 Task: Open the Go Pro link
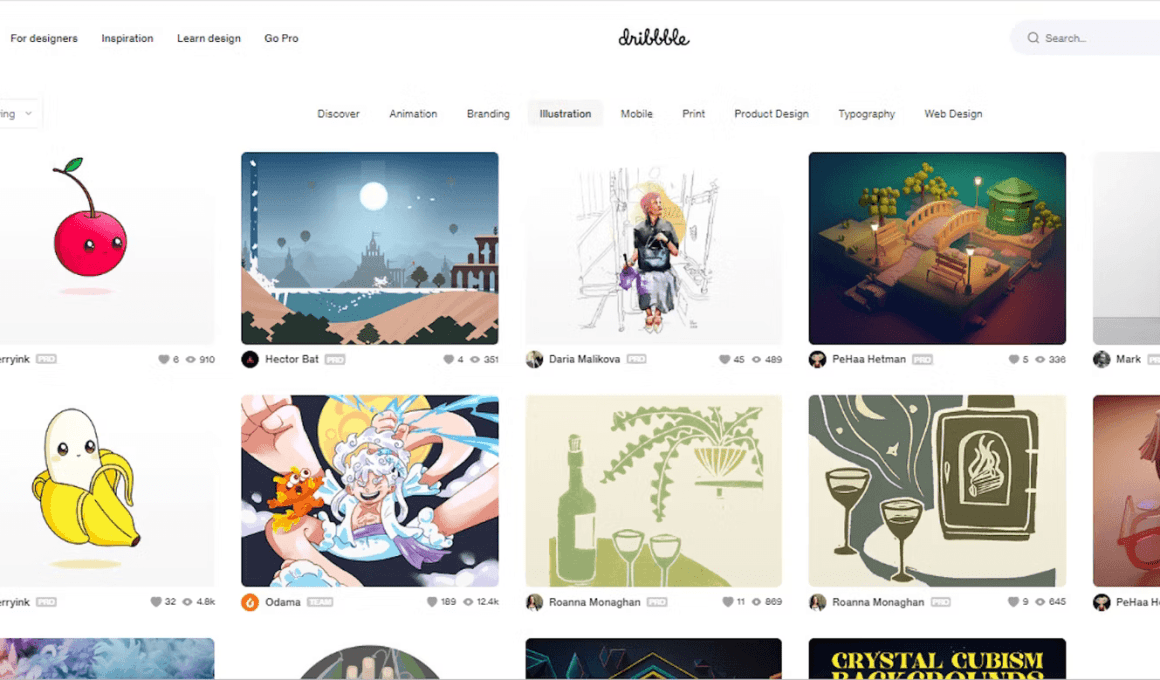pos(281,38)
